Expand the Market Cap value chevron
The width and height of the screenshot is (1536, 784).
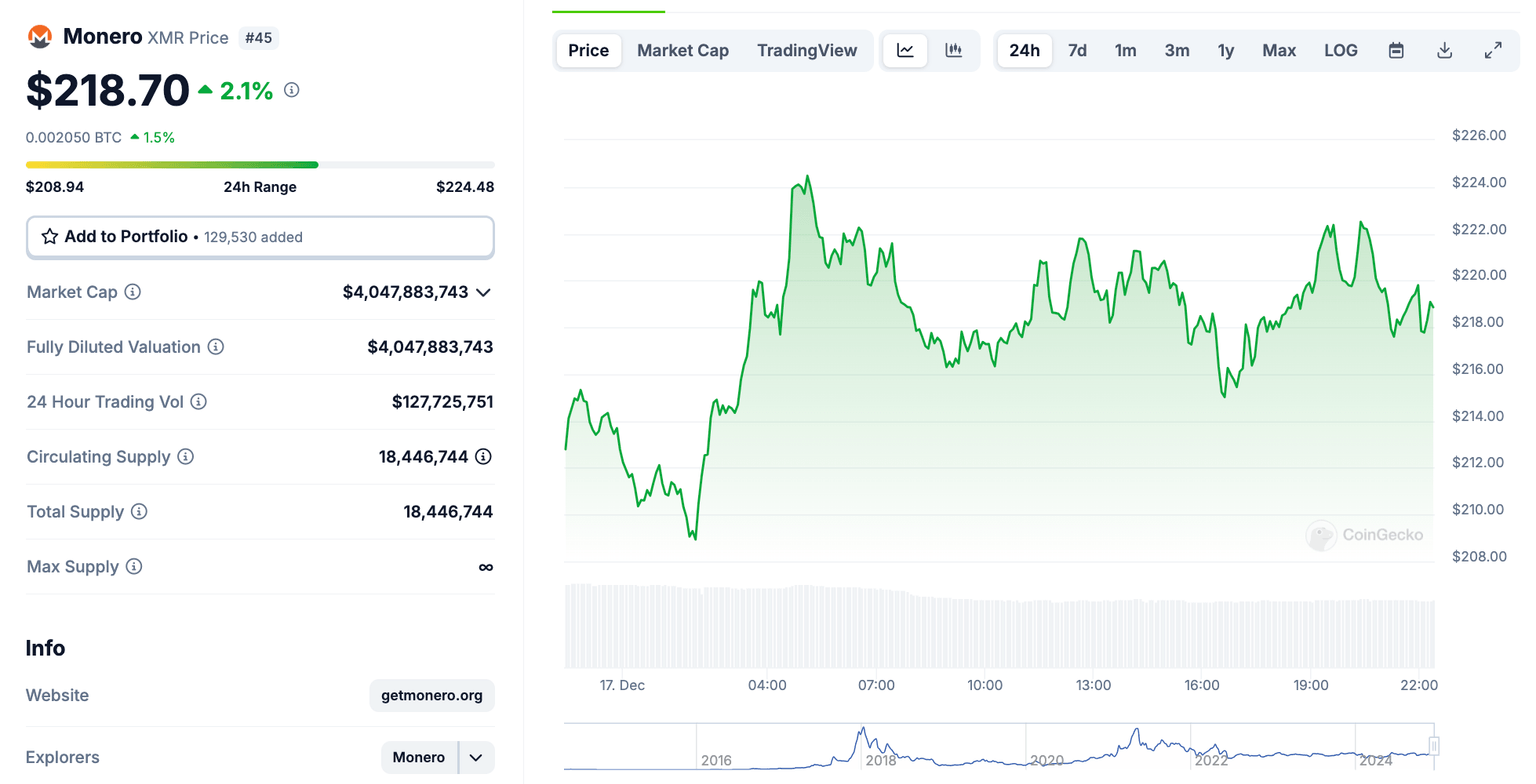483,292
